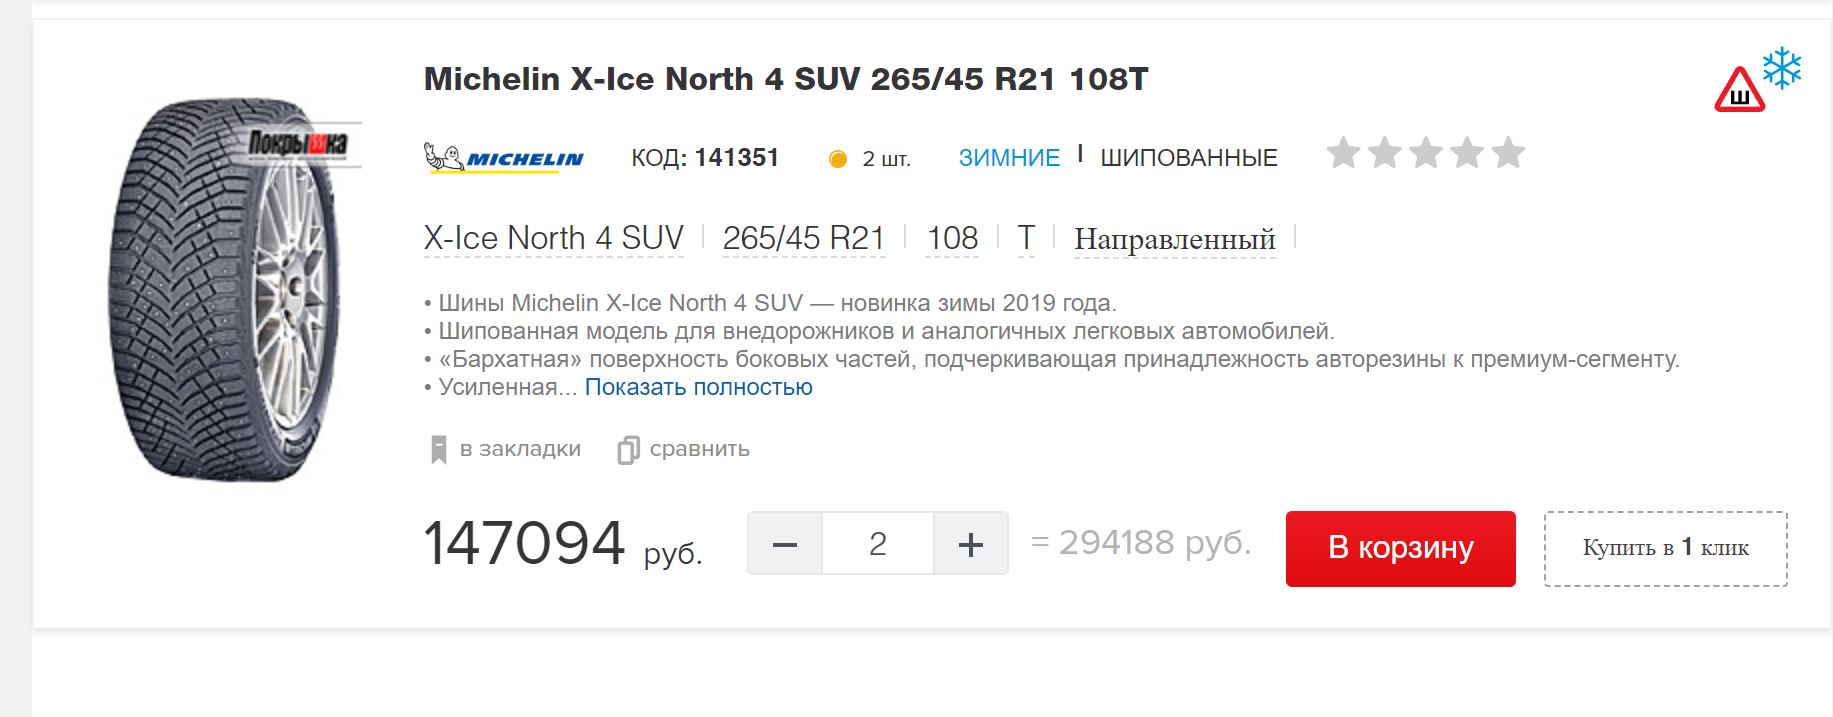Rate the tire five stars

click(x=1508, y=153)
